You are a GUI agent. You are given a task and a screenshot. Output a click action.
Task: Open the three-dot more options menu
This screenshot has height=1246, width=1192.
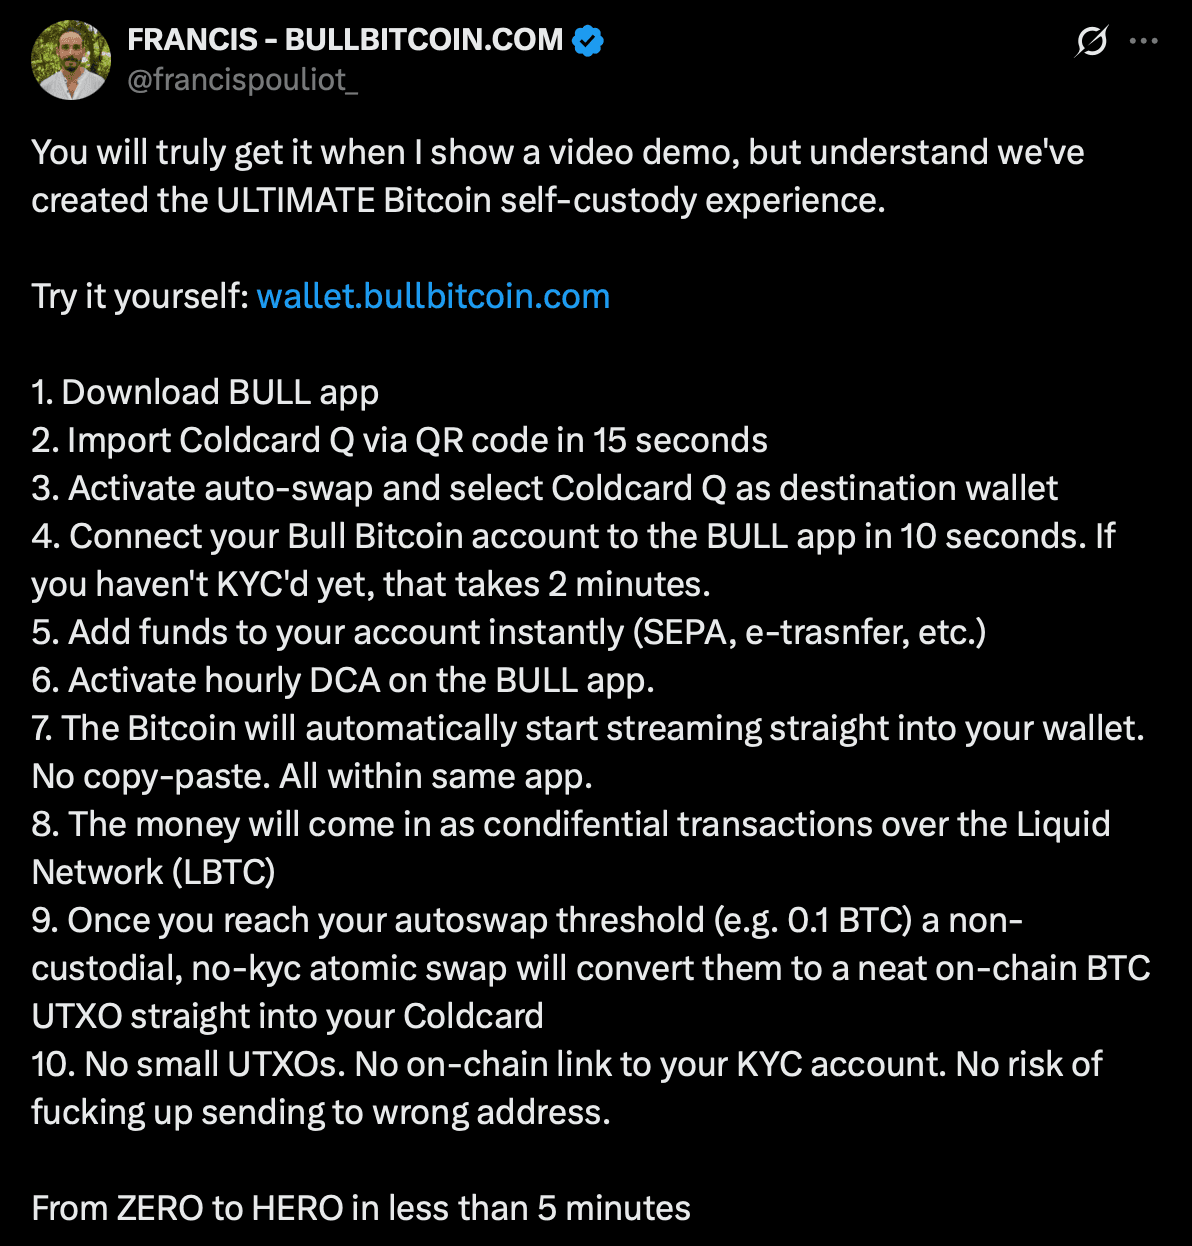(1143, 42)
